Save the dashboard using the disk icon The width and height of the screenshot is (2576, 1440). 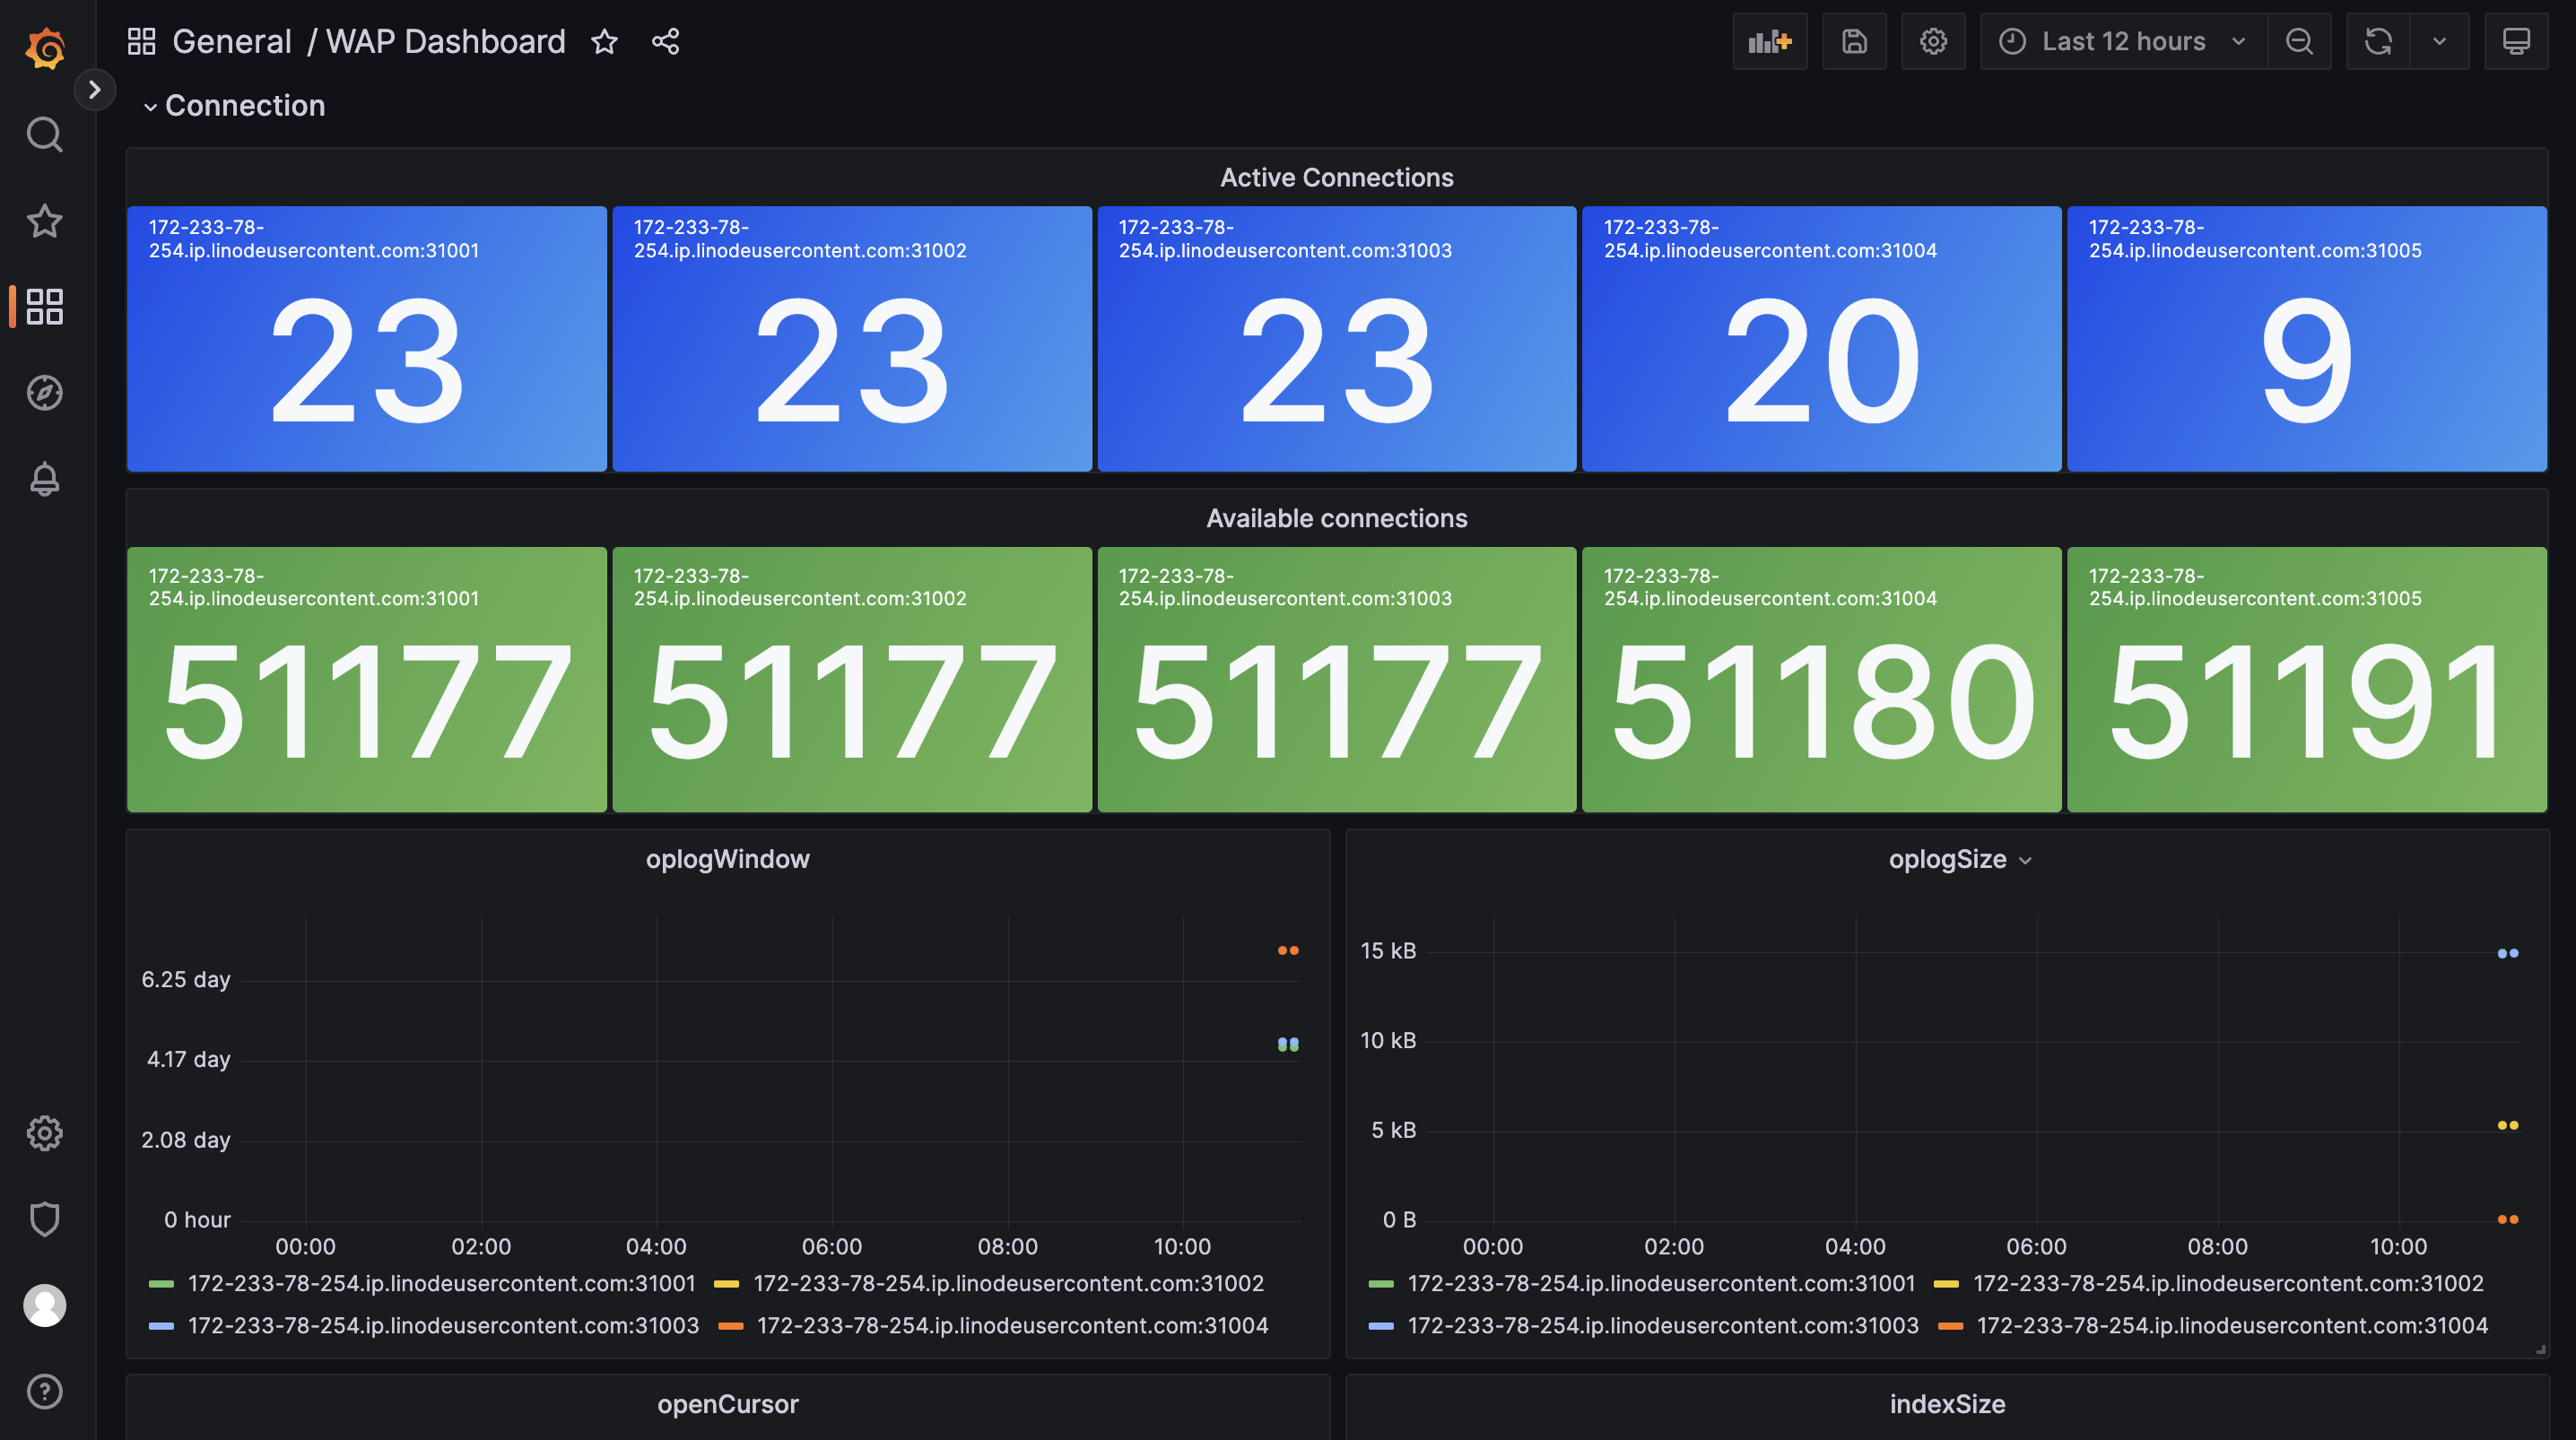[x=1854, y=41]
